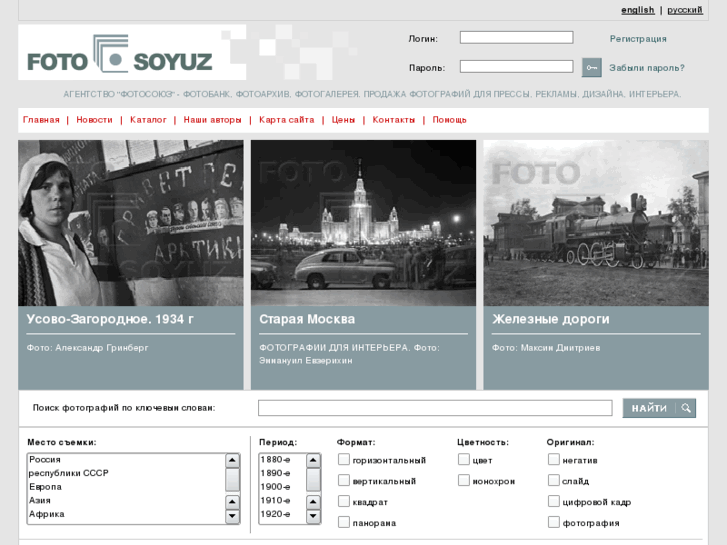The image size is (727, 545).
Task: Enable the монохром checkbox
Action: [464, 480]
